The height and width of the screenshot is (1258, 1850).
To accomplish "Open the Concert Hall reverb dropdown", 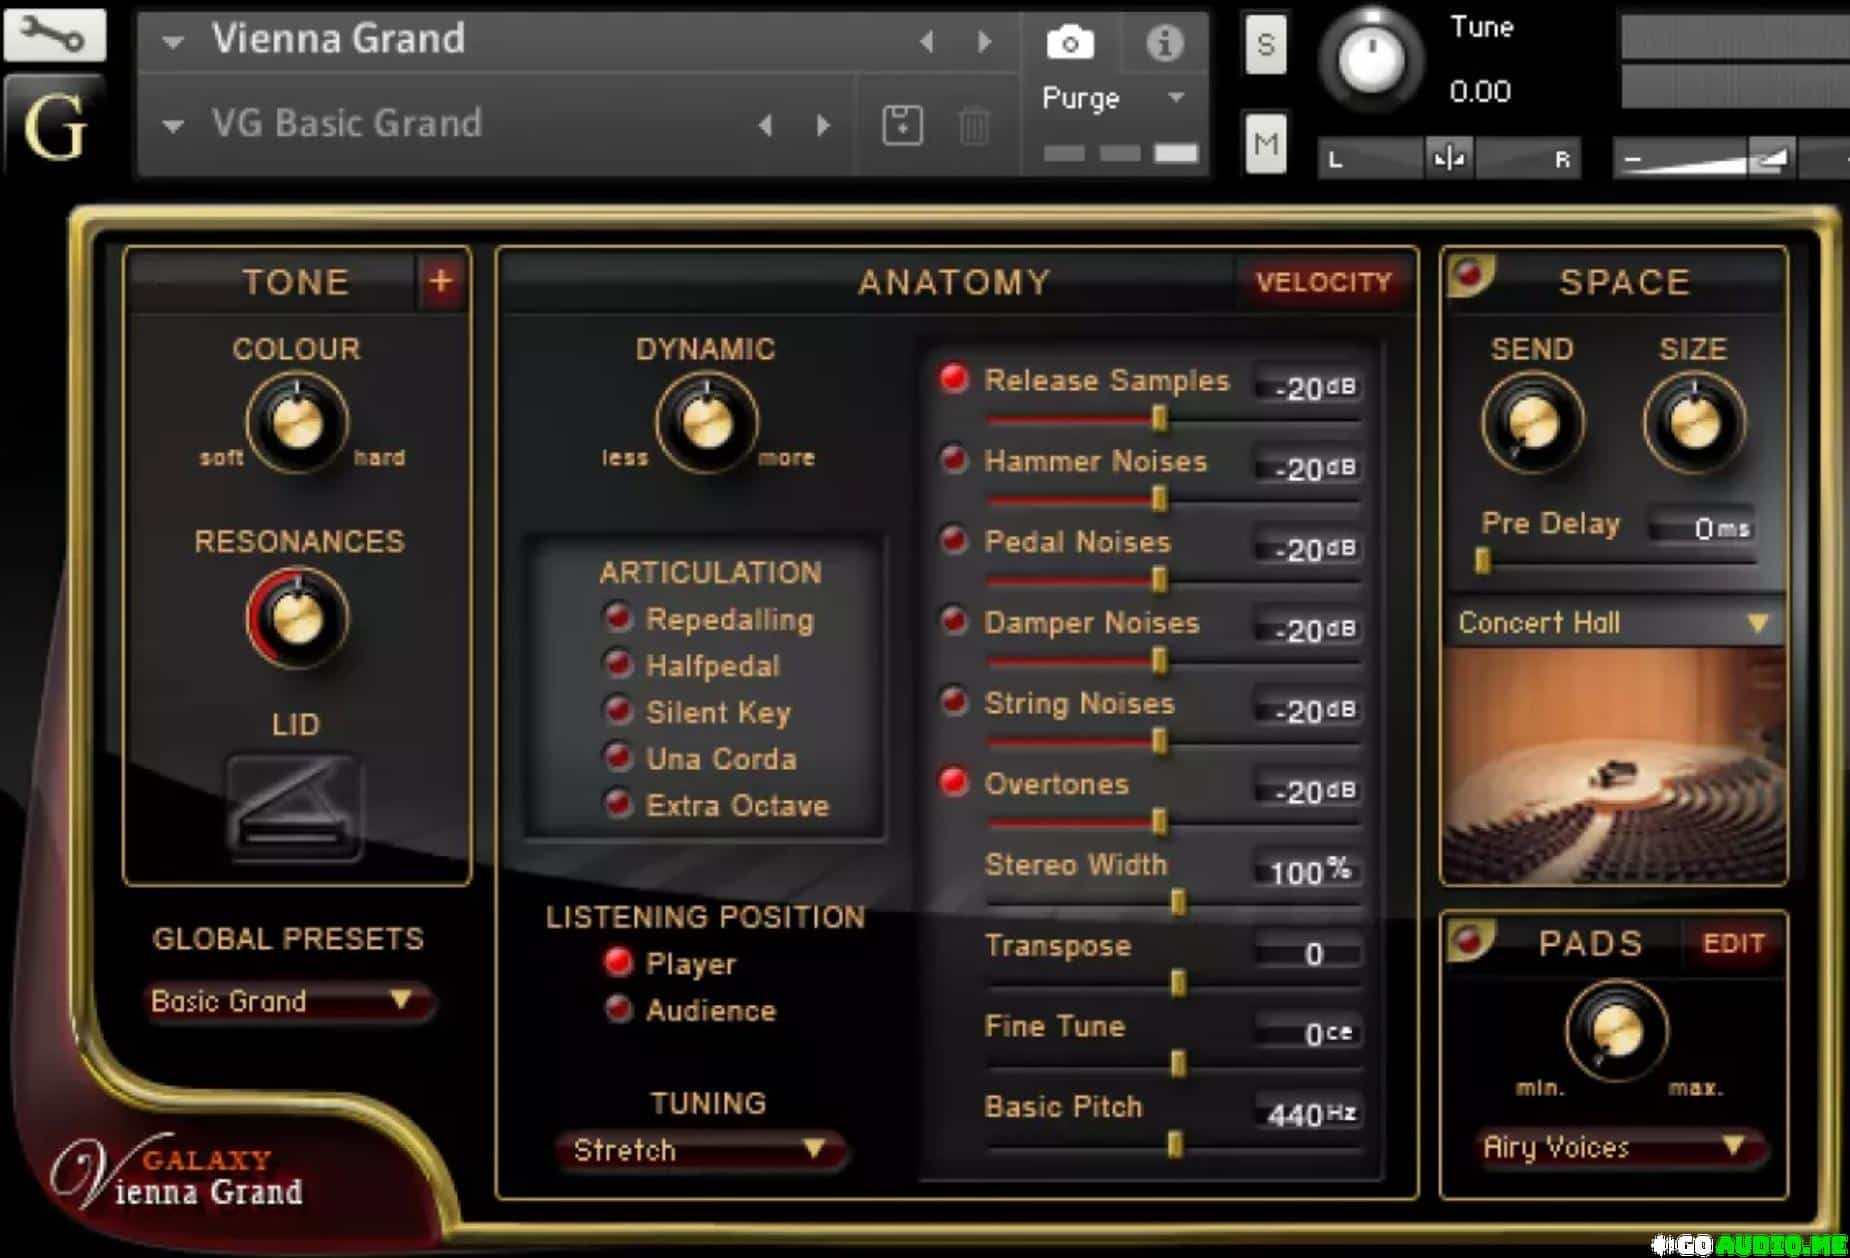I will tap(1613, 623).
